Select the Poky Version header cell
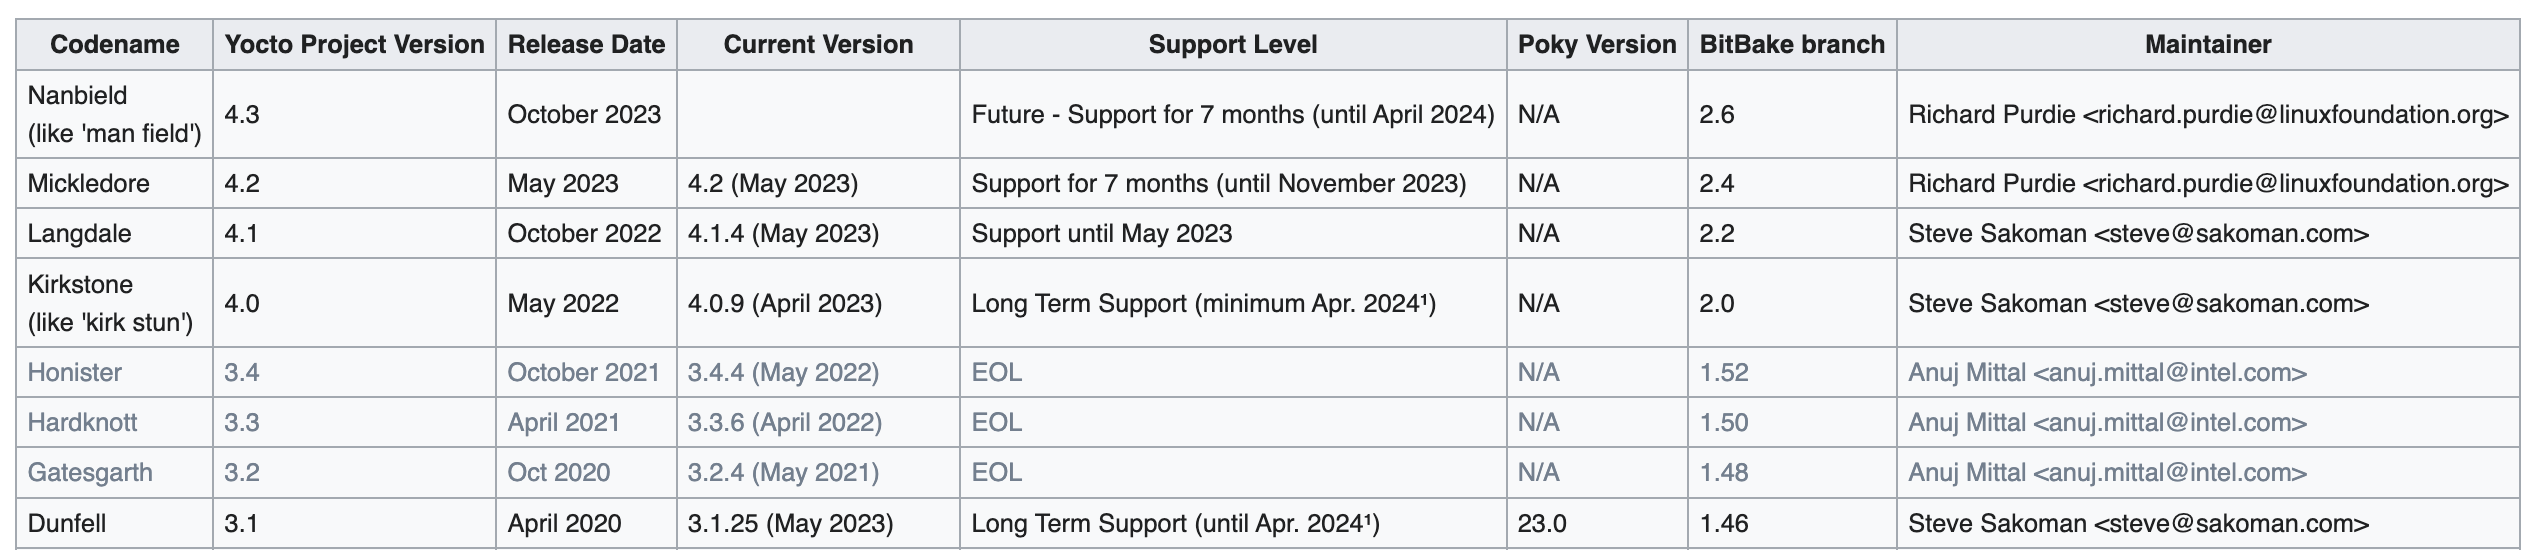The height and width of the screenshot is (550, 2536). pos(1597,45)
